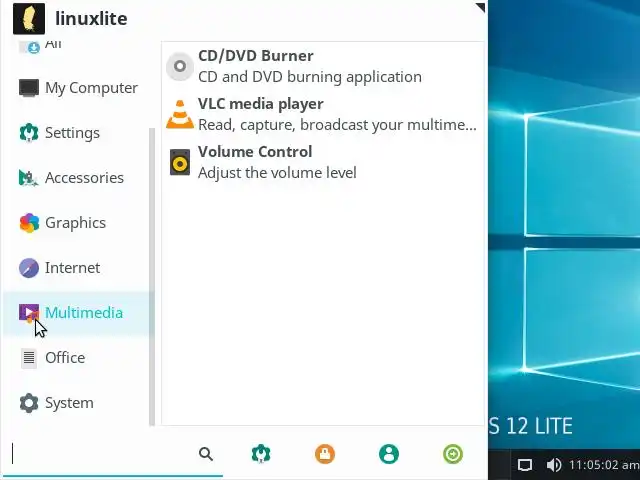Viewport: 640px width, 480px height.
Task: Click the magnifier search icon
Action: [x=206, y=454]
